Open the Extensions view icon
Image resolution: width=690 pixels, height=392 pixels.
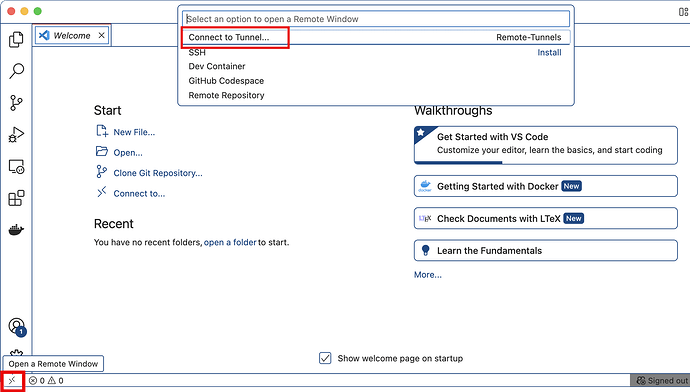16,198
